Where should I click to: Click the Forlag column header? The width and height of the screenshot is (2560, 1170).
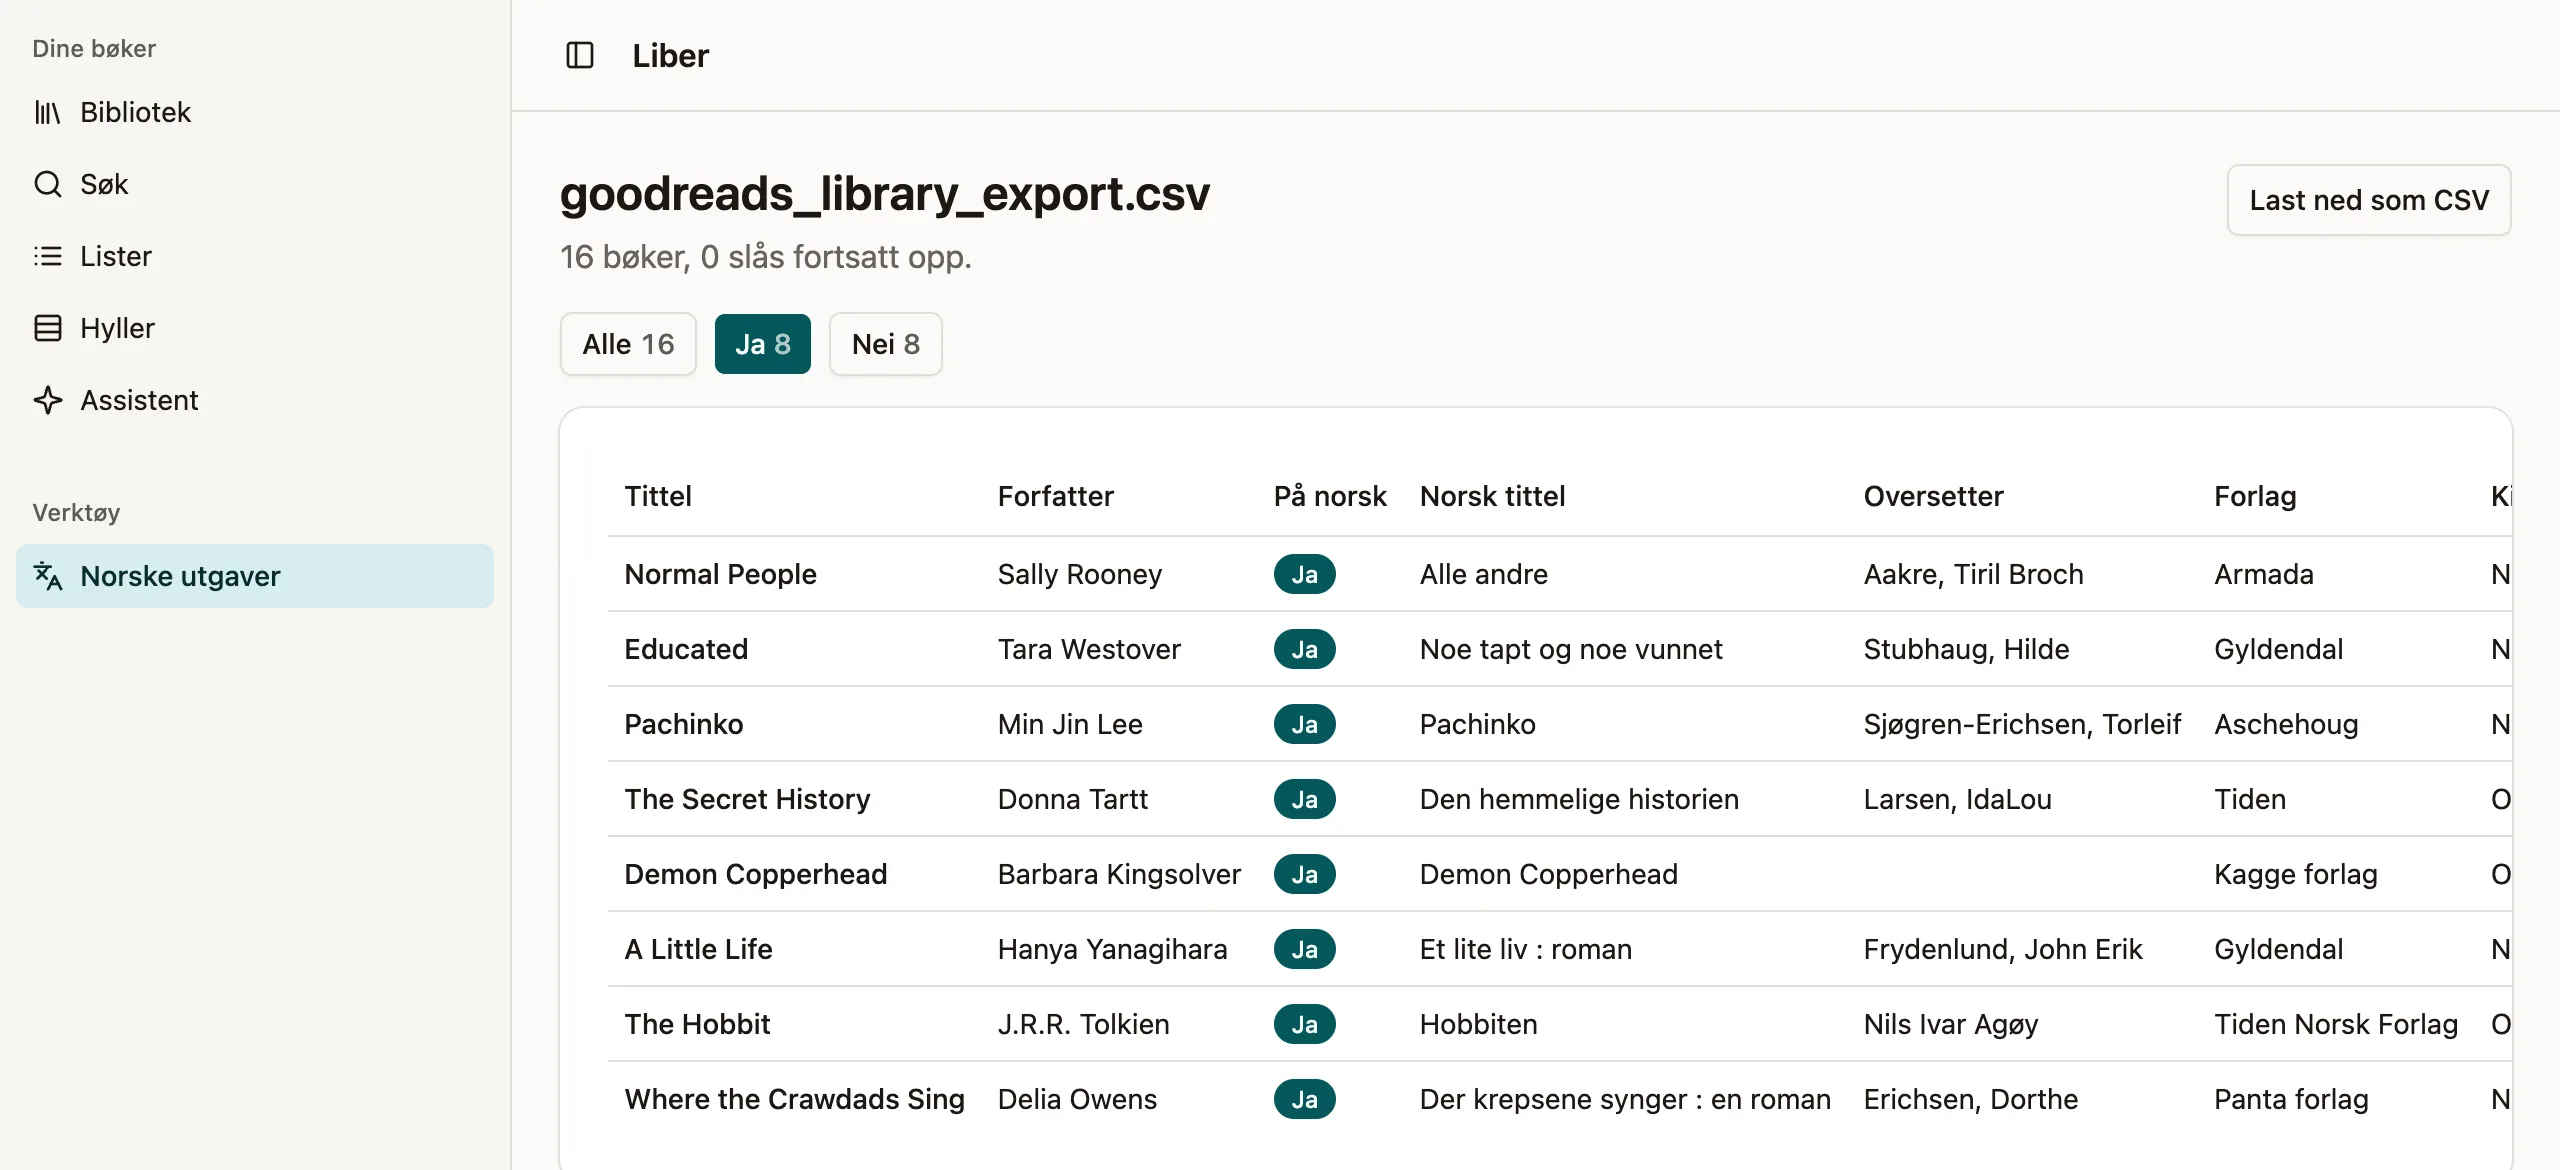[2255, 496]
